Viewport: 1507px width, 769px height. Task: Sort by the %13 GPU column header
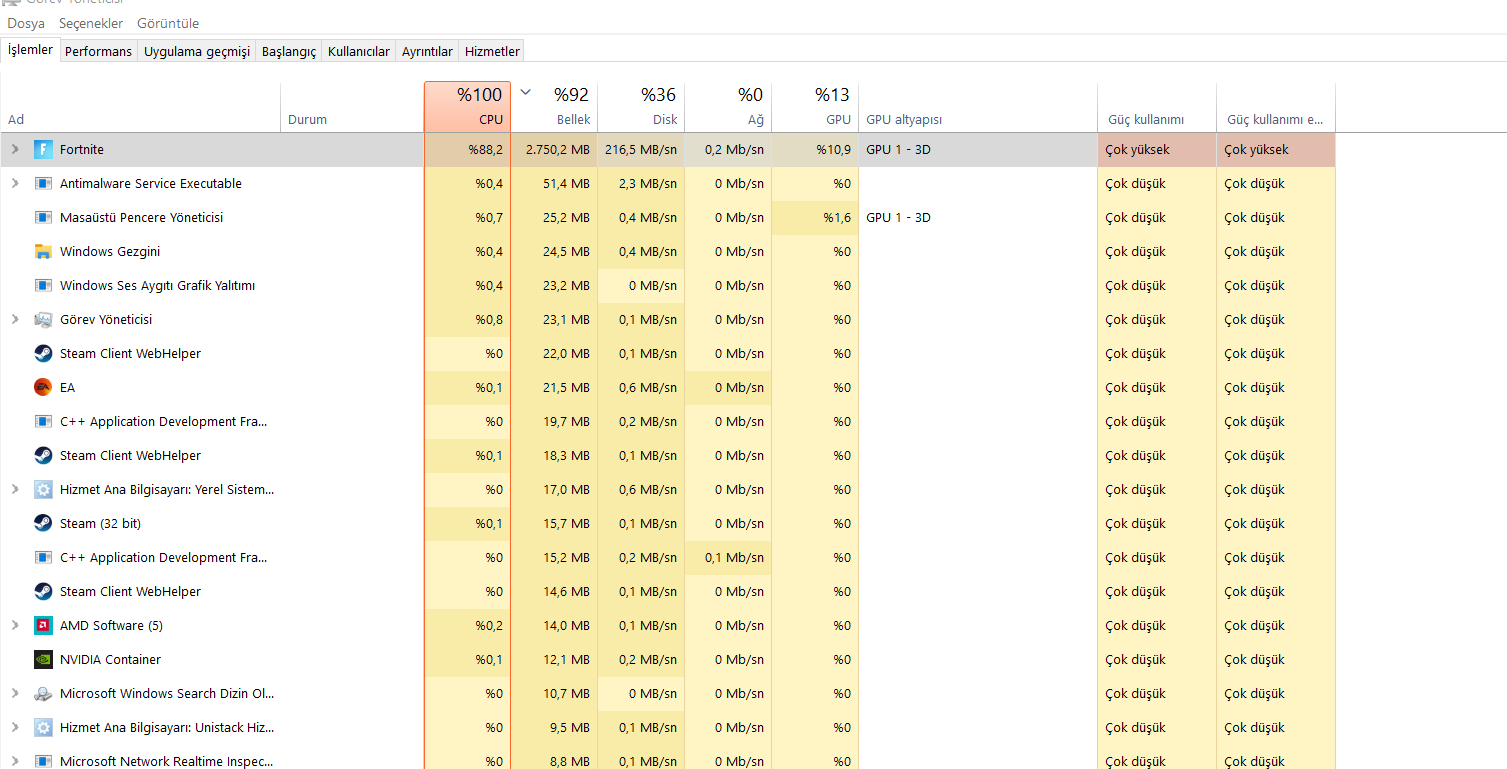tap(815, 107)
